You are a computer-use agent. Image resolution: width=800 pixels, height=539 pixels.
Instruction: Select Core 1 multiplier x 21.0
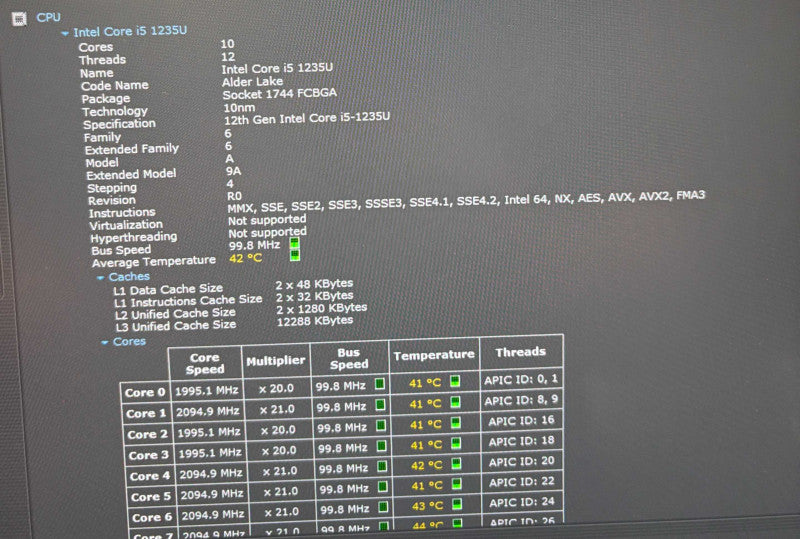tap(277, 409)
